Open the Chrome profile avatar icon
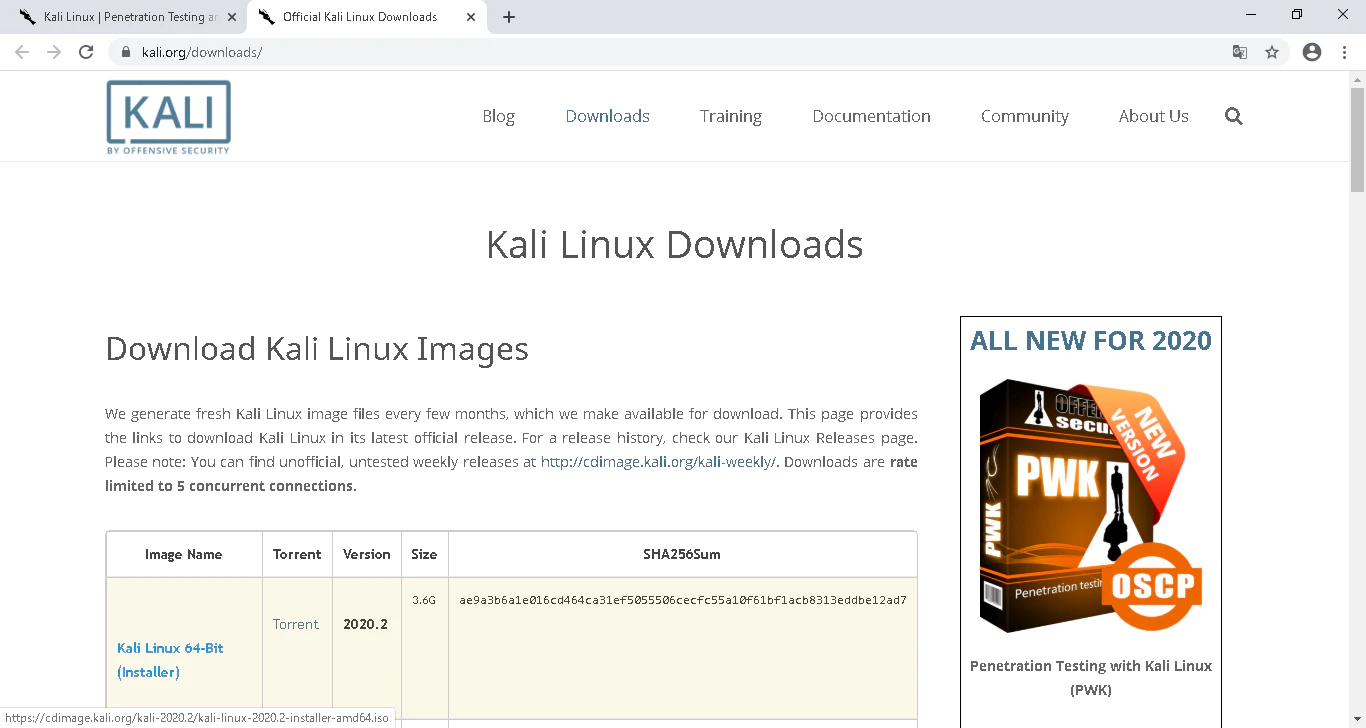Screen dimensions: 1366x728 click(1312, 52)
